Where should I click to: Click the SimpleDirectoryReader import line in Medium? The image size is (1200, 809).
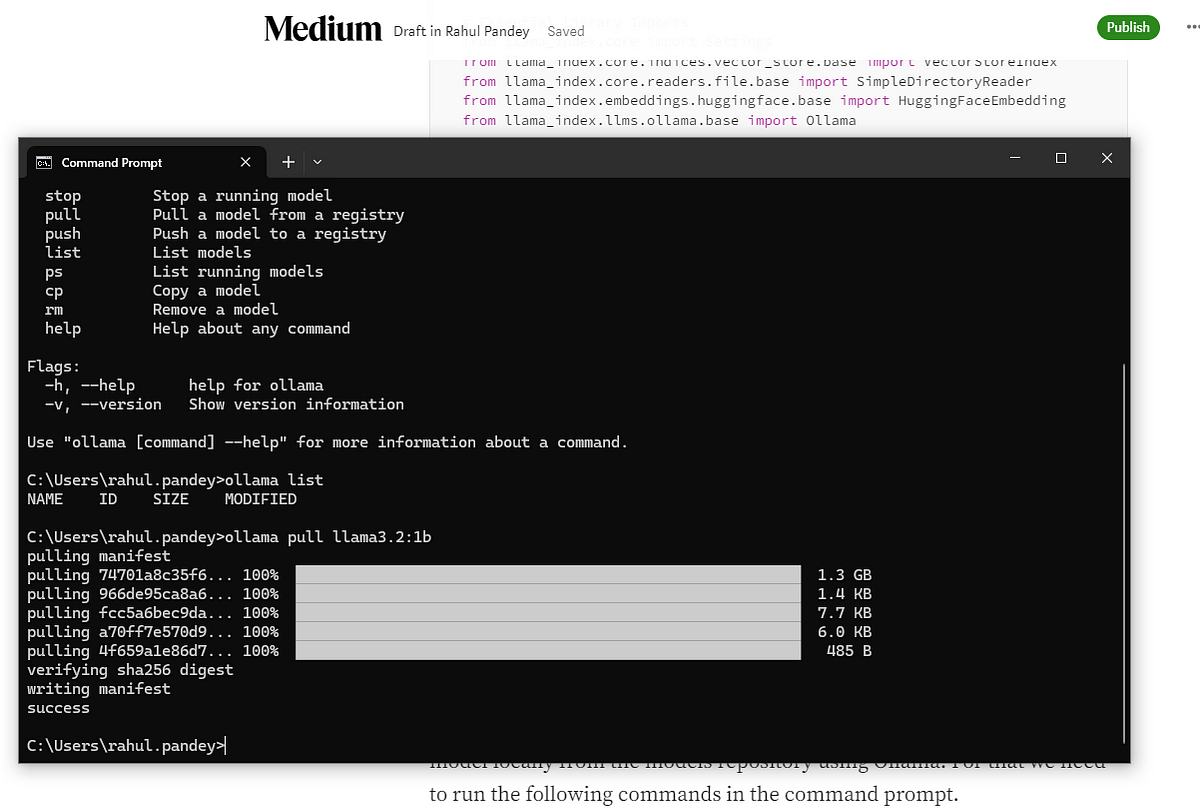click(x=747, y=81)
